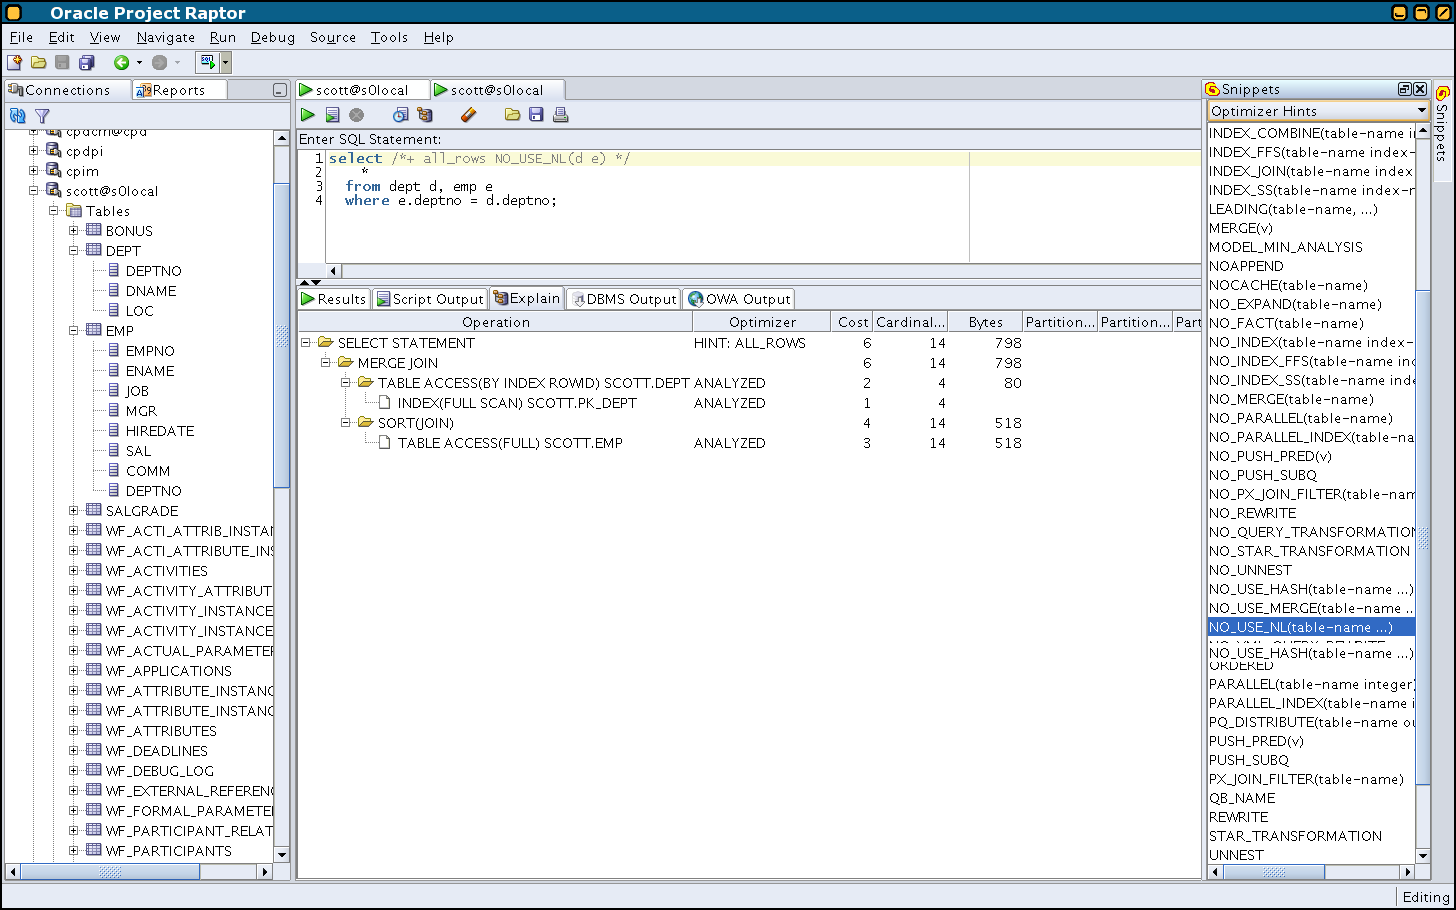Click the Operation column header
This screenshot has width=1456, height=910.
coord(496,322)
